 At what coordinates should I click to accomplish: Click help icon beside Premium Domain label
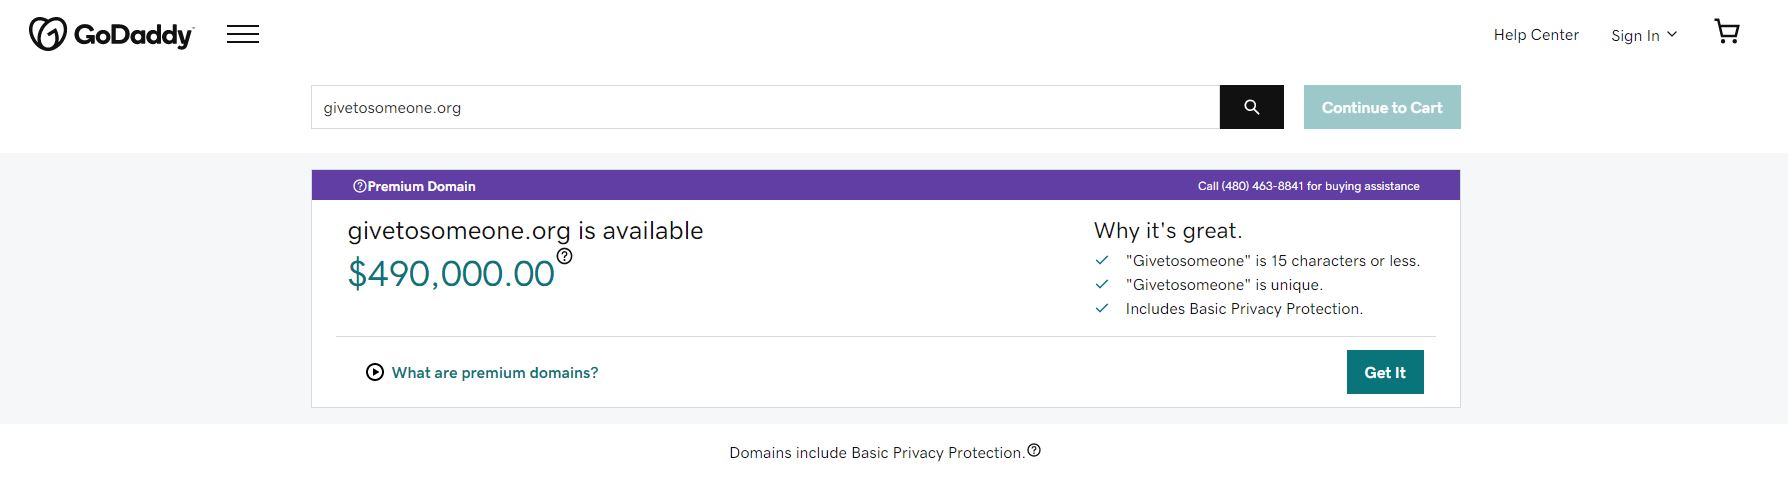[x=359, y=186]
